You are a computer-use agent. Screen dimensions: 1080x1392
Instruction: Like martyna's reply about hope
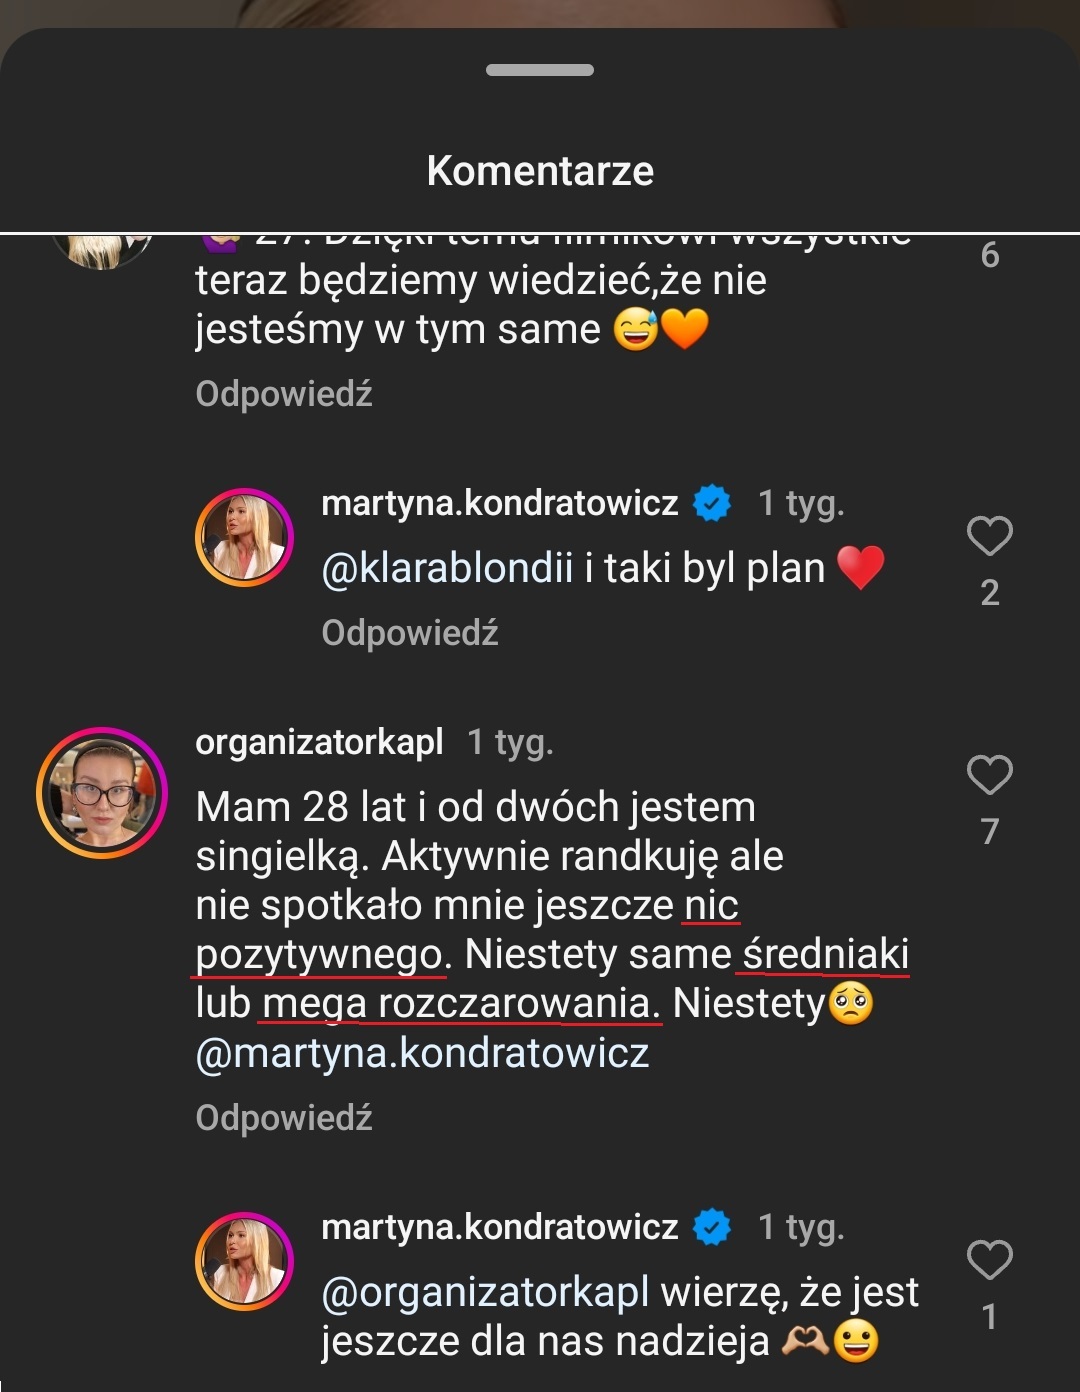pos(989,1260)
